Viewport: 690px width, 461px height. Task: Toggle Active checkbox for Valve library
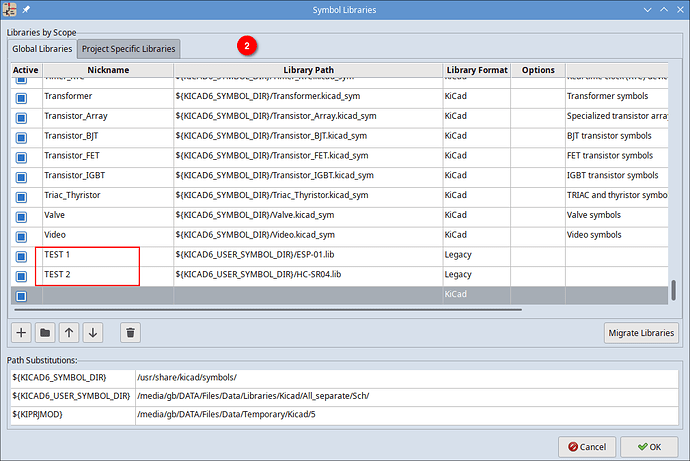[x=21, y=217]
